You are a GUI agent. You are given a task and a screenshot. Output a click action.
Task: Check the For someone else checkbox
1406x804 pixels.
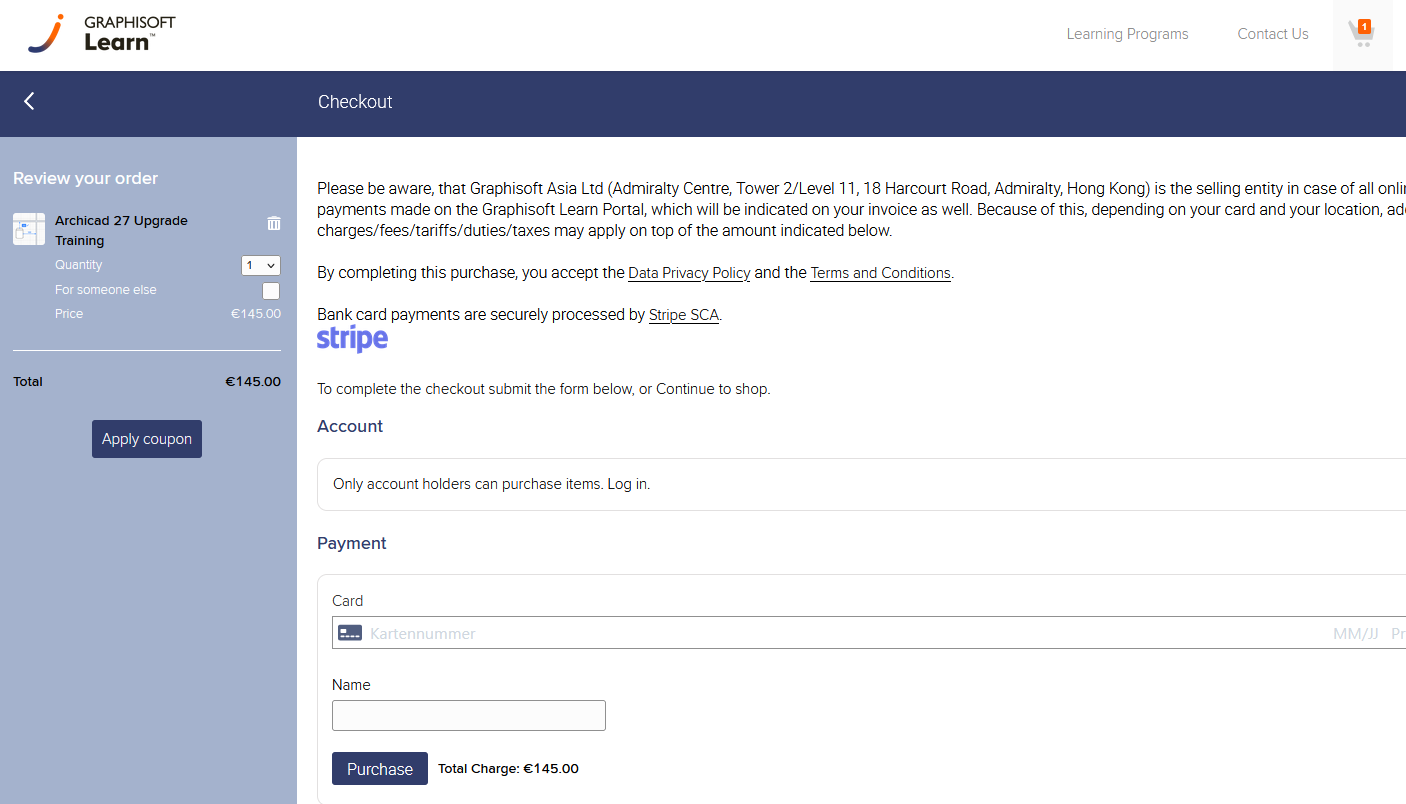coord(271,291)
